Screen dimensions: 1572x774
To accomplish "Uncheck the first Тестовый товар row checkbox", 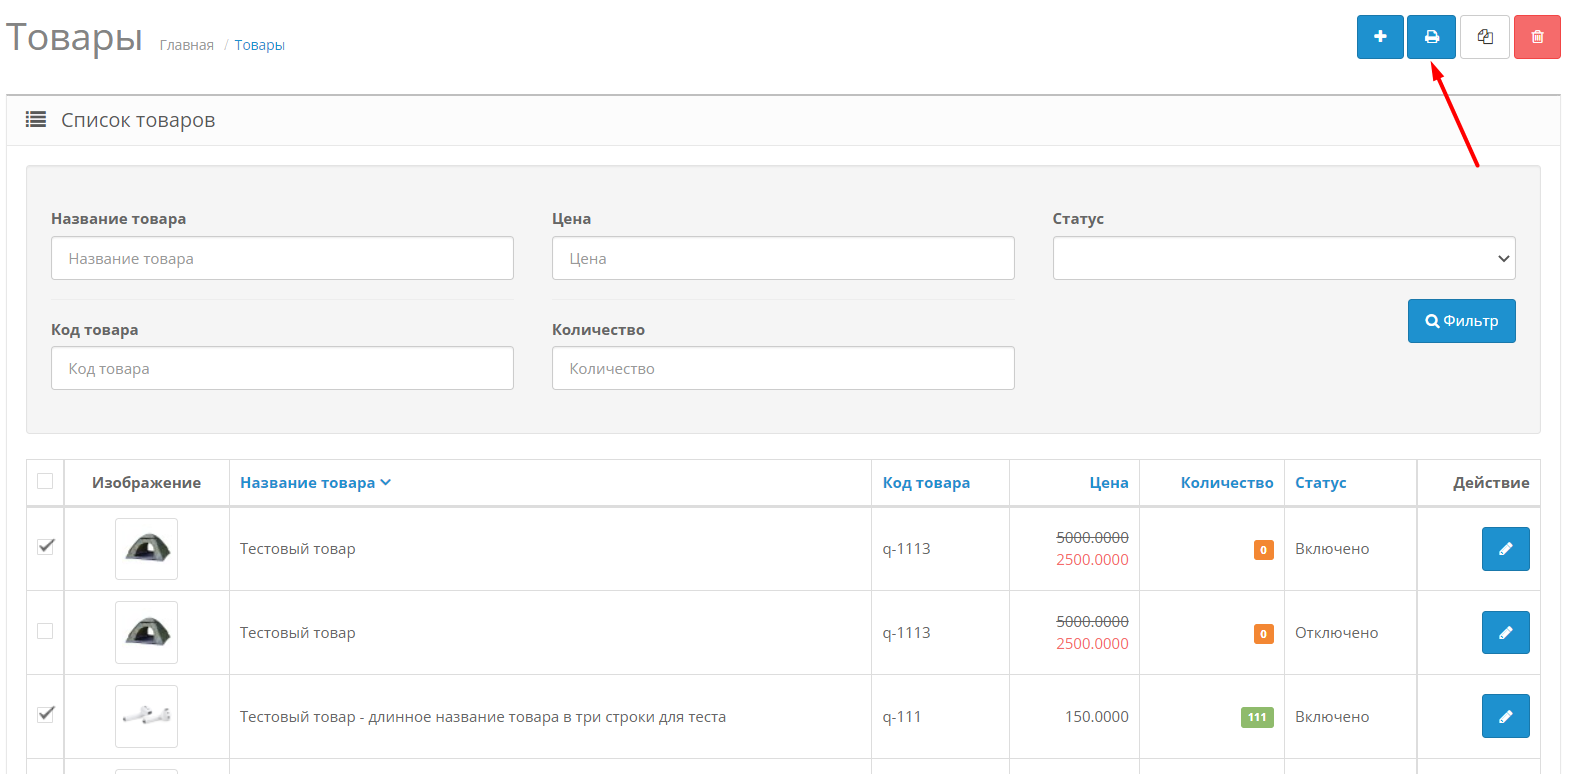I will coord(45,547).
